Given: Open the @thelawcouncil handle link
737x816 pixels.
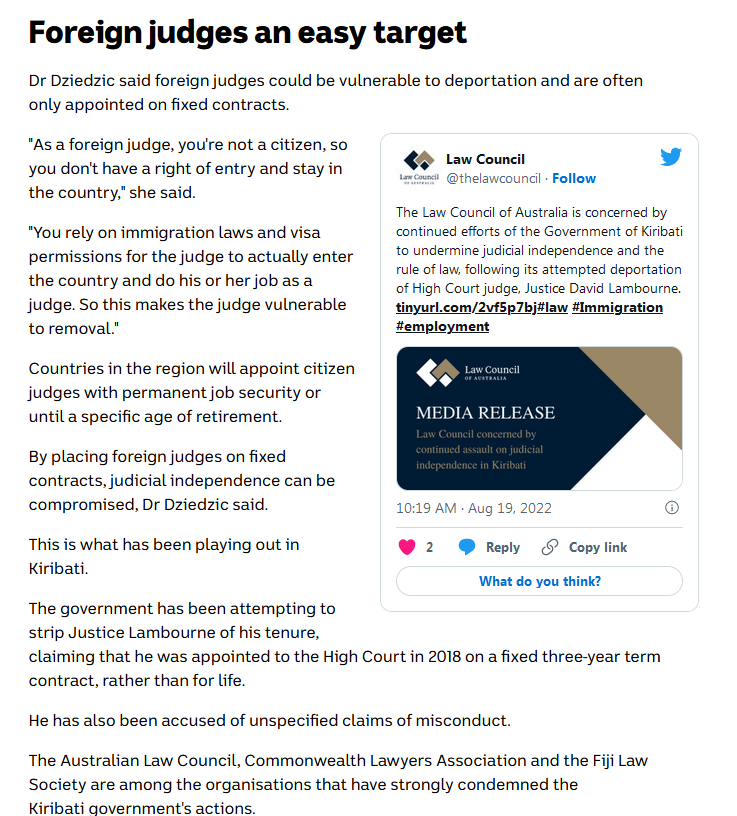Looking at the screenshot, I should click(x=493, y=178).
